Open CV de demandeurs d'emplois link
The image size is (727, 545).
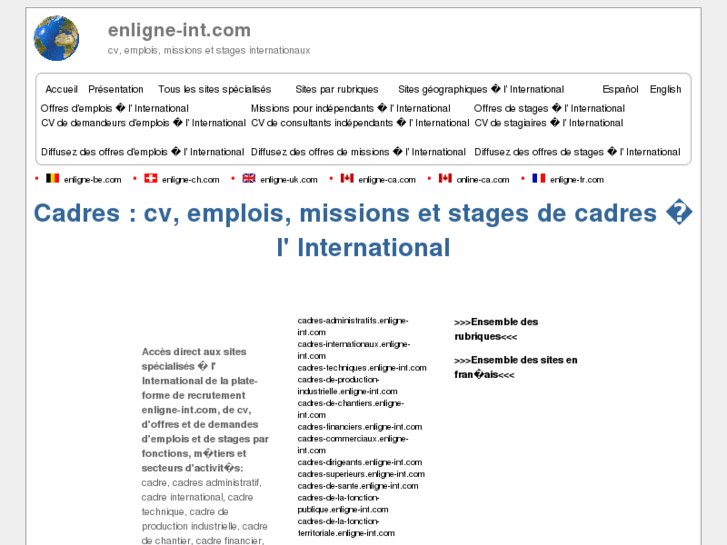tap(143, 123)
